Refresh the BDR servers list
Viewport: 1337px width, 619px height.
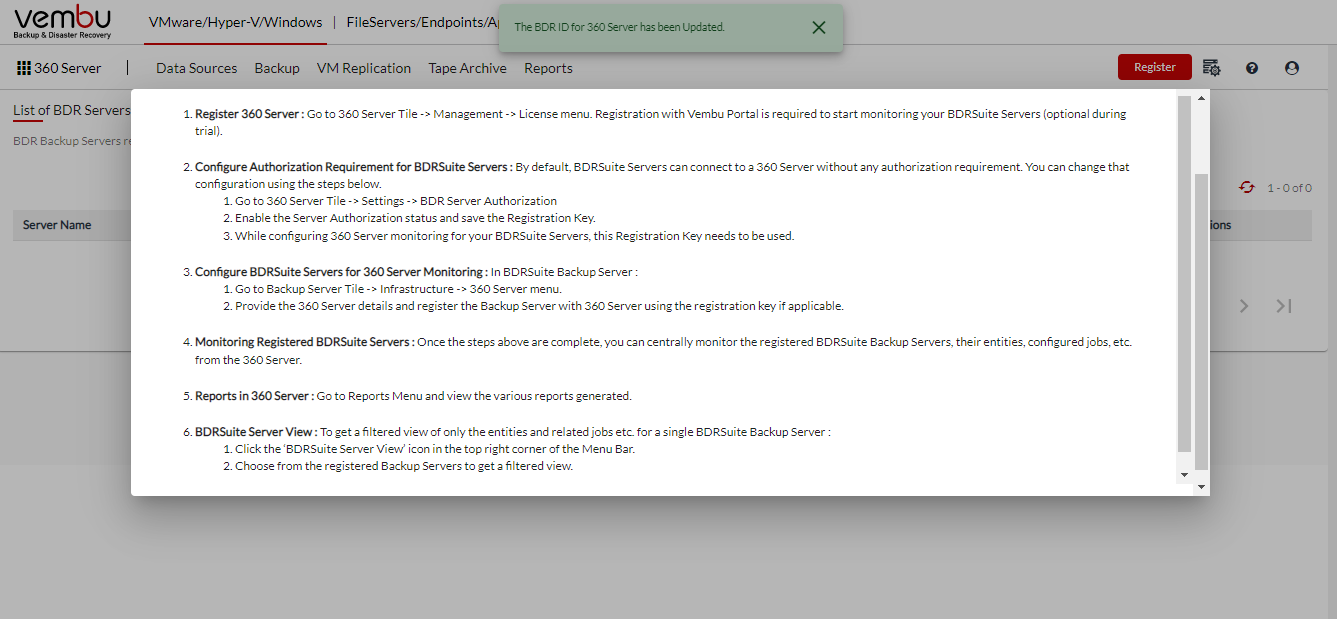pos(1246,187)
